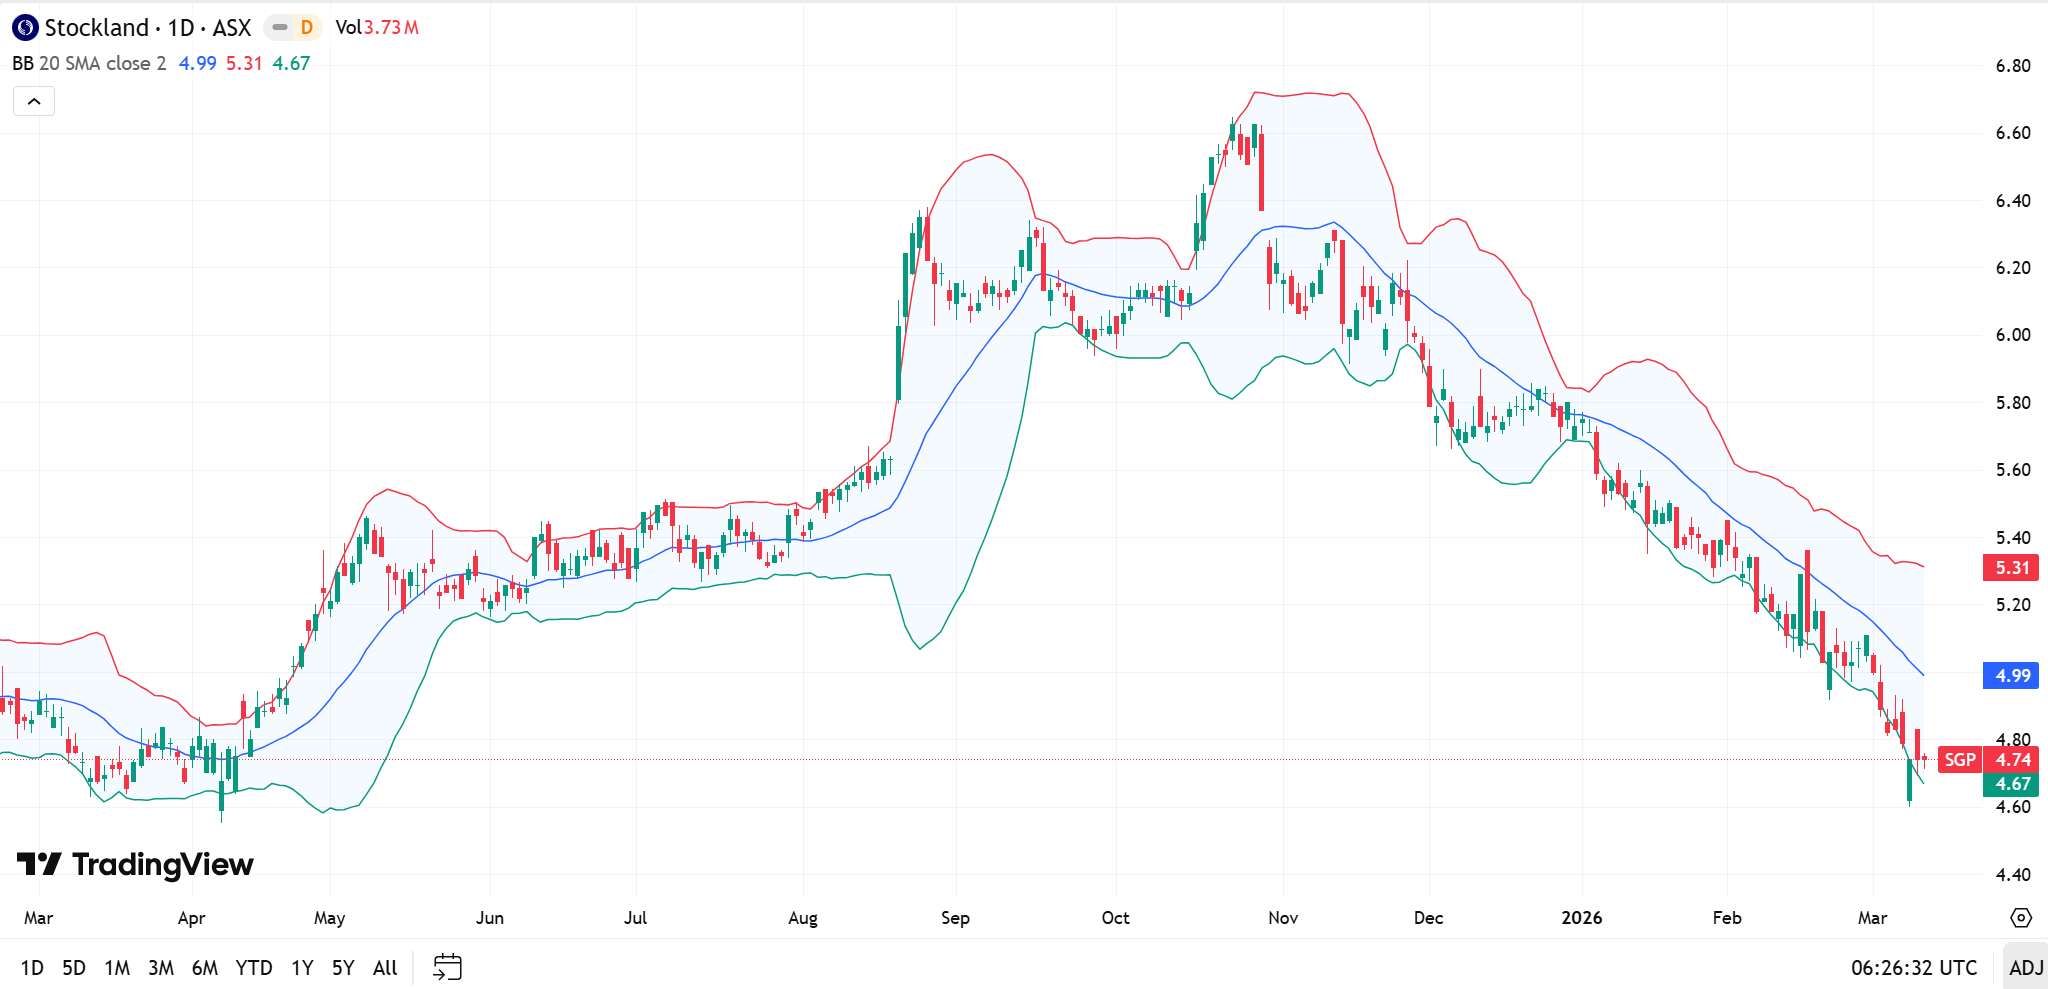
Task: Open timezone menu at 06:26:32 UTC
Action: coord(1913,967)
